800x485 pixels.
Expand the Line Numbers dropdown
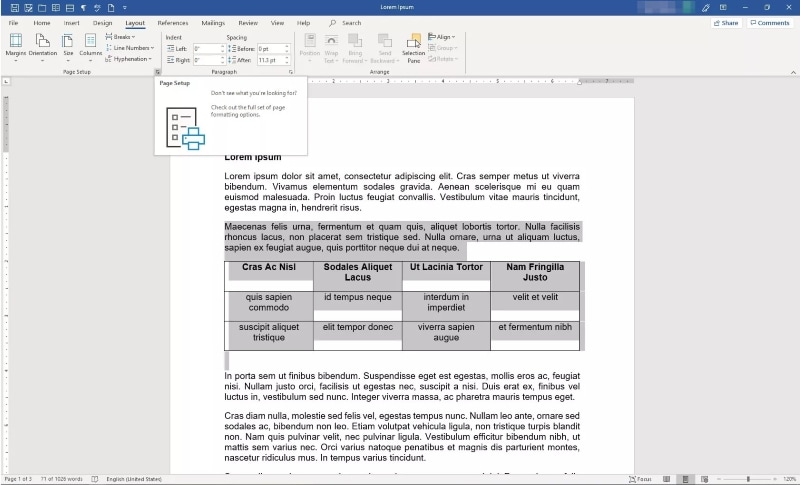130,48
